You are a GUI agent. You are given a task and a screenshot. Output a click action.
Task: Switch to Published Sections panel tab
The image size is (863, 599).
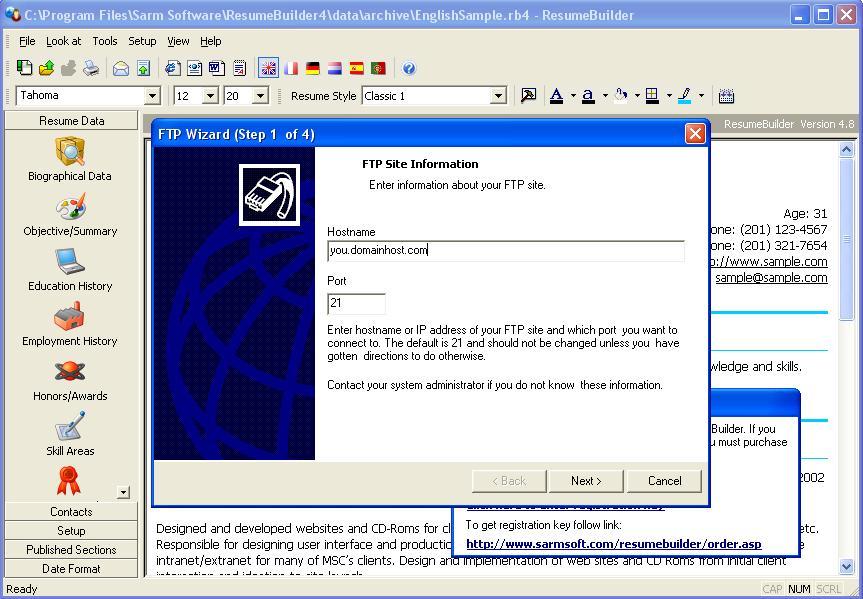coord(71,549)
